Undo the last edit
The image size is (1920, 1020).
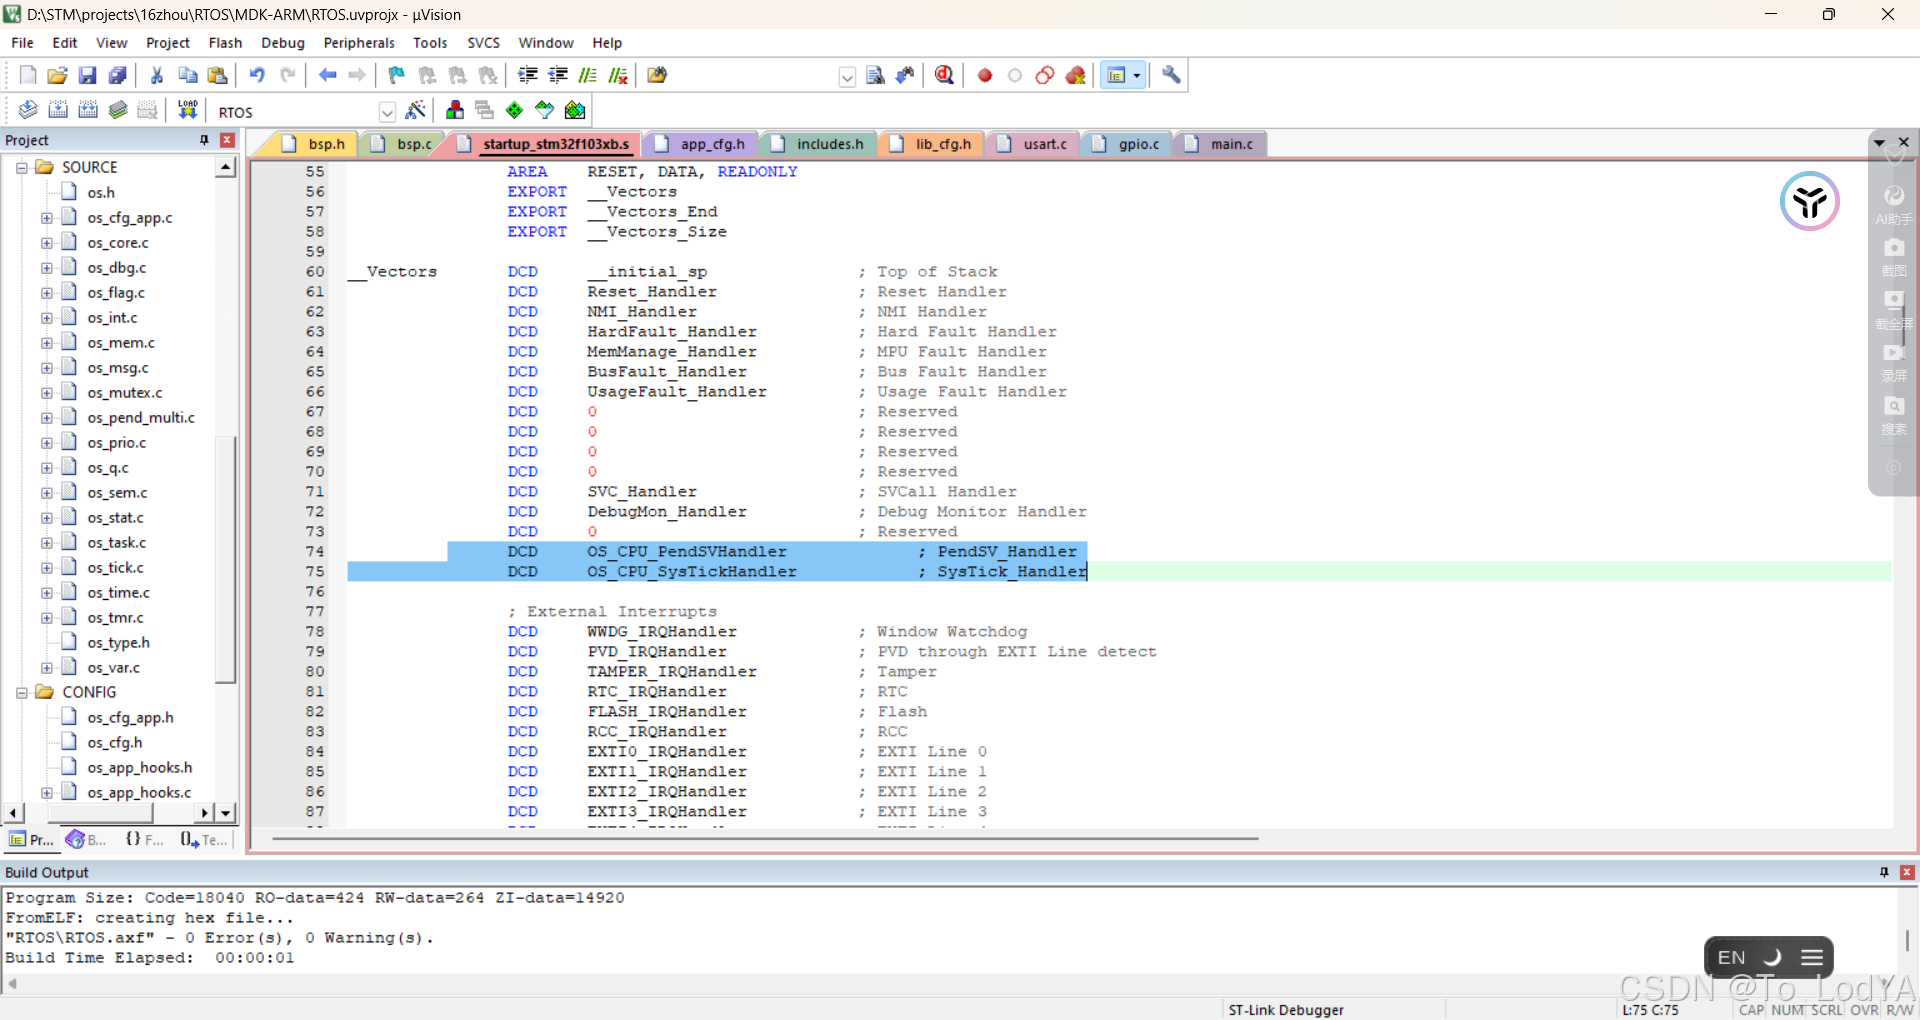click(257, 75)
